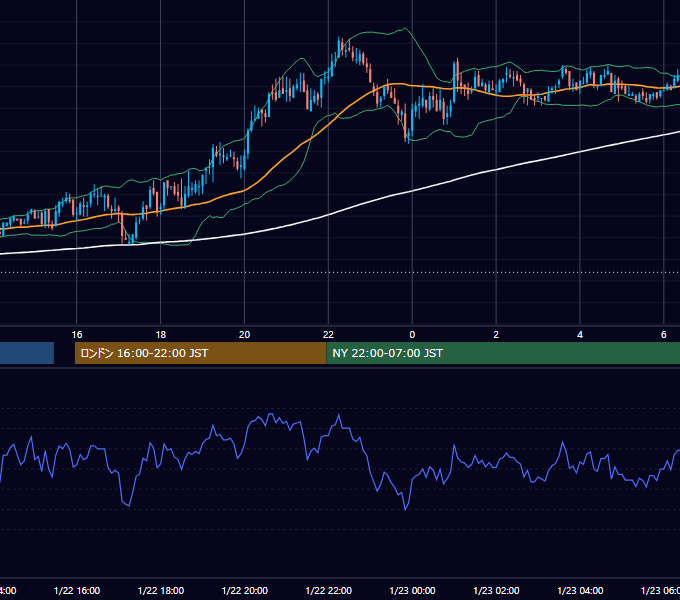Click the "0" hour label on price chart axis
The height and width of the screenshot is (600, 680).
[x=412, y=335]
